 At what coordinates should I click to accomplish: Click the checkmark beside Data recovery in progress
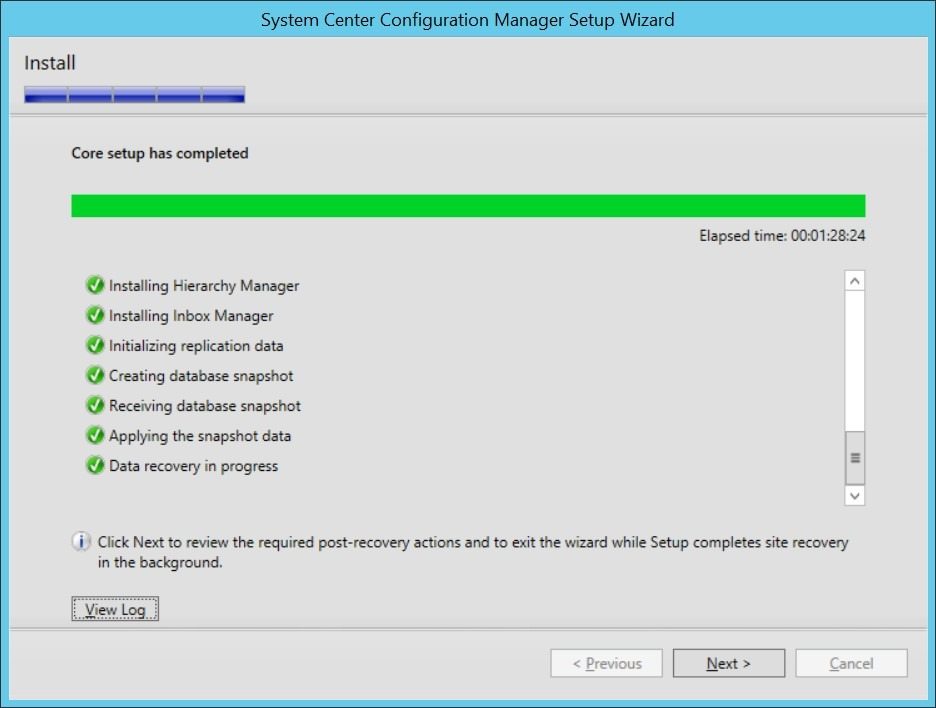click(94, 466)
